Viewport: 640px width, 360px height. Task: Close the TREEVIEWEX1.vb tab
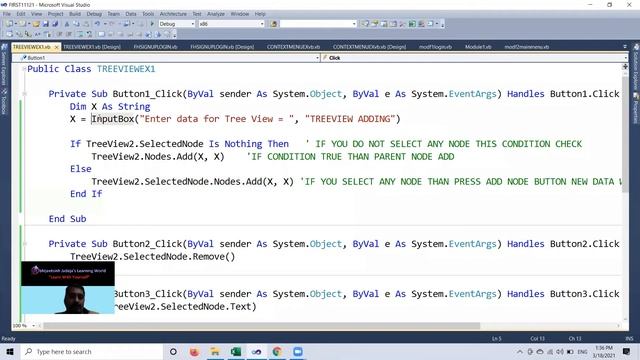click(57, 47)
